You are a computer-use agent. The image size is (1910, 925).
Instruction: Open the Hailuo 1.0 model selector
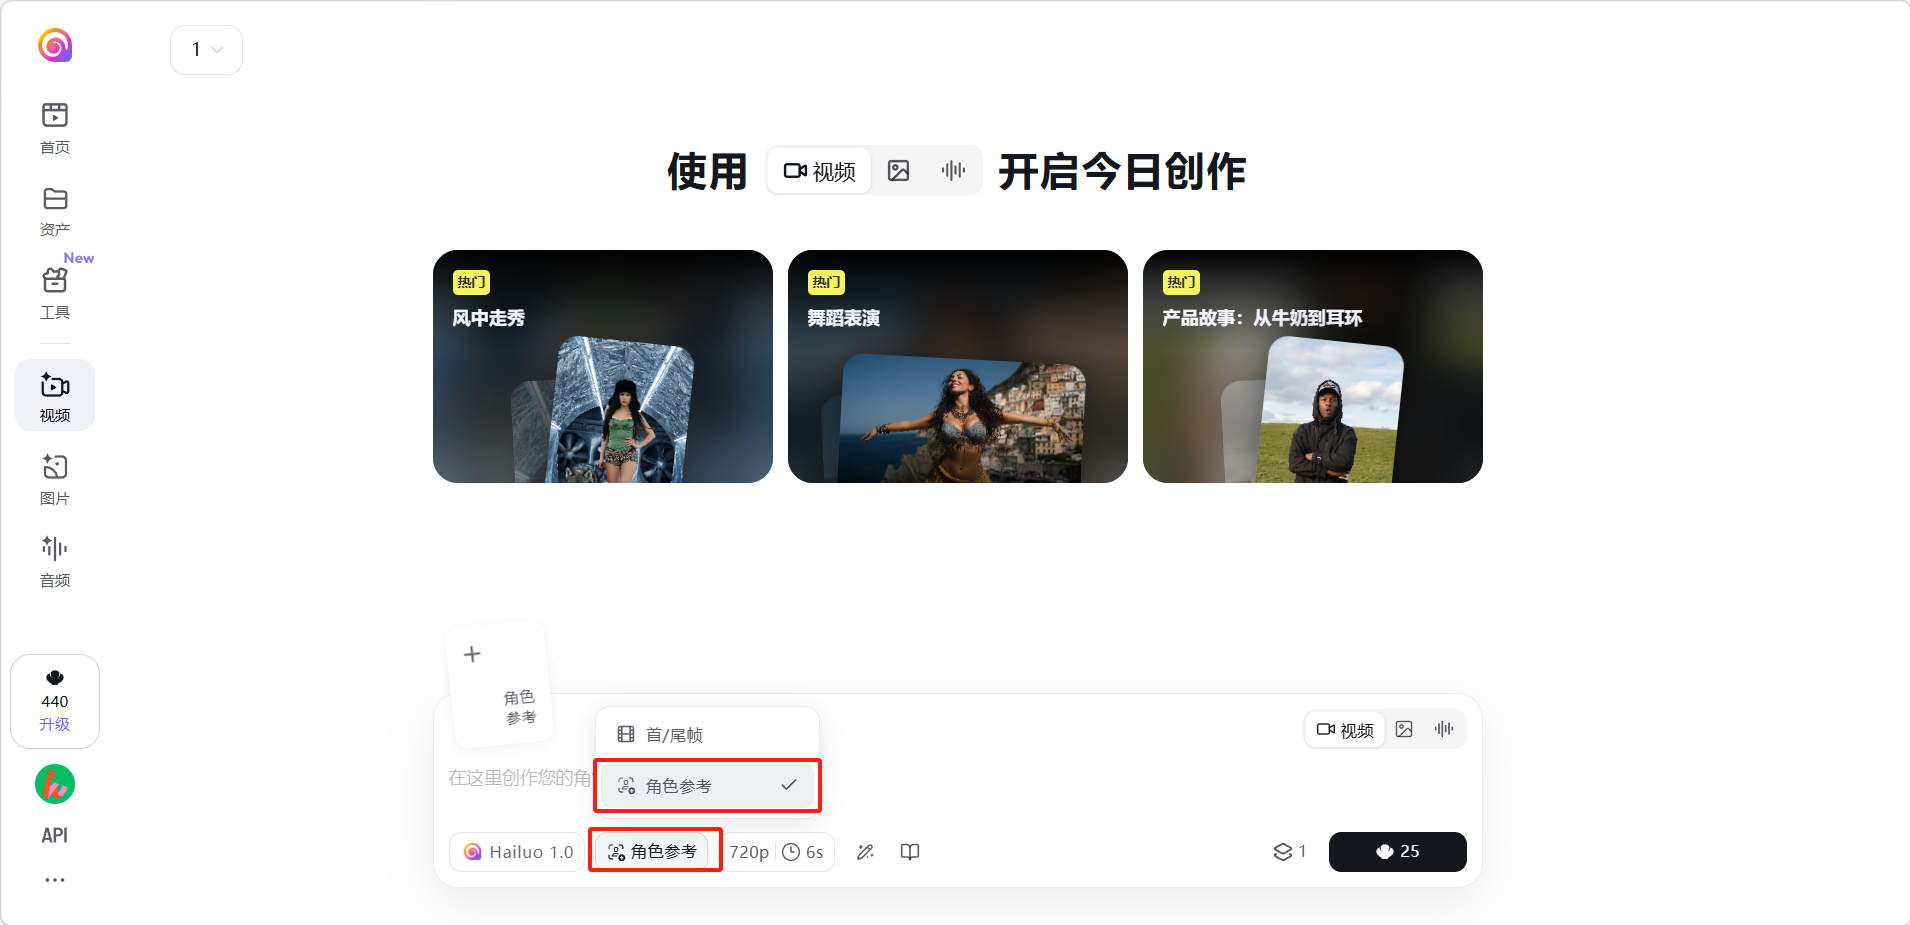(x=518, y=852)
